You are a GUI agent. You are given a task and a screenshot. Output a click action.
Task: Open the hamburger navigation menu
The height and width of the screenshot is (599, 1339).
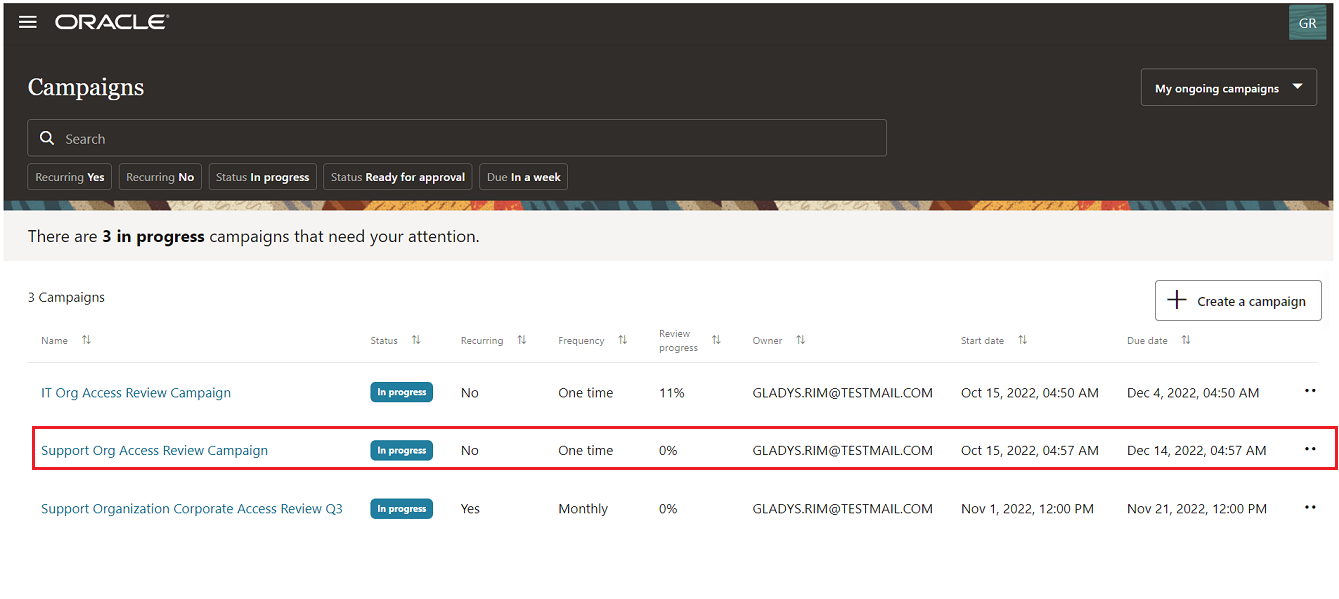(28, 22)
